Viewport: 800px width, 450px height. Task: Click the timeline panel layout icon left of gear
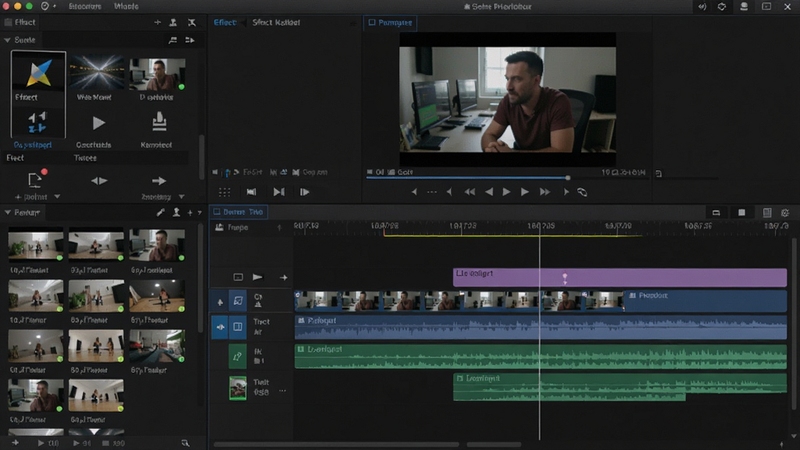point(767,213)
